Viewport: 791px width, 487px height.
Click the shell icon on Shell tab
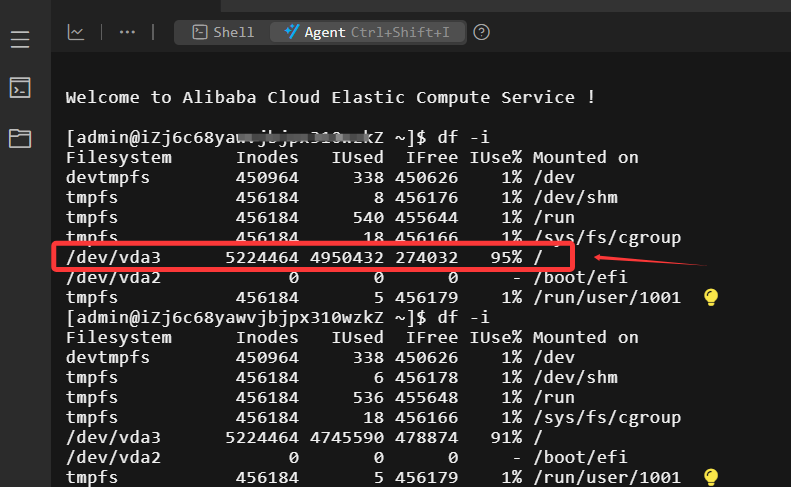coord(200,32)
